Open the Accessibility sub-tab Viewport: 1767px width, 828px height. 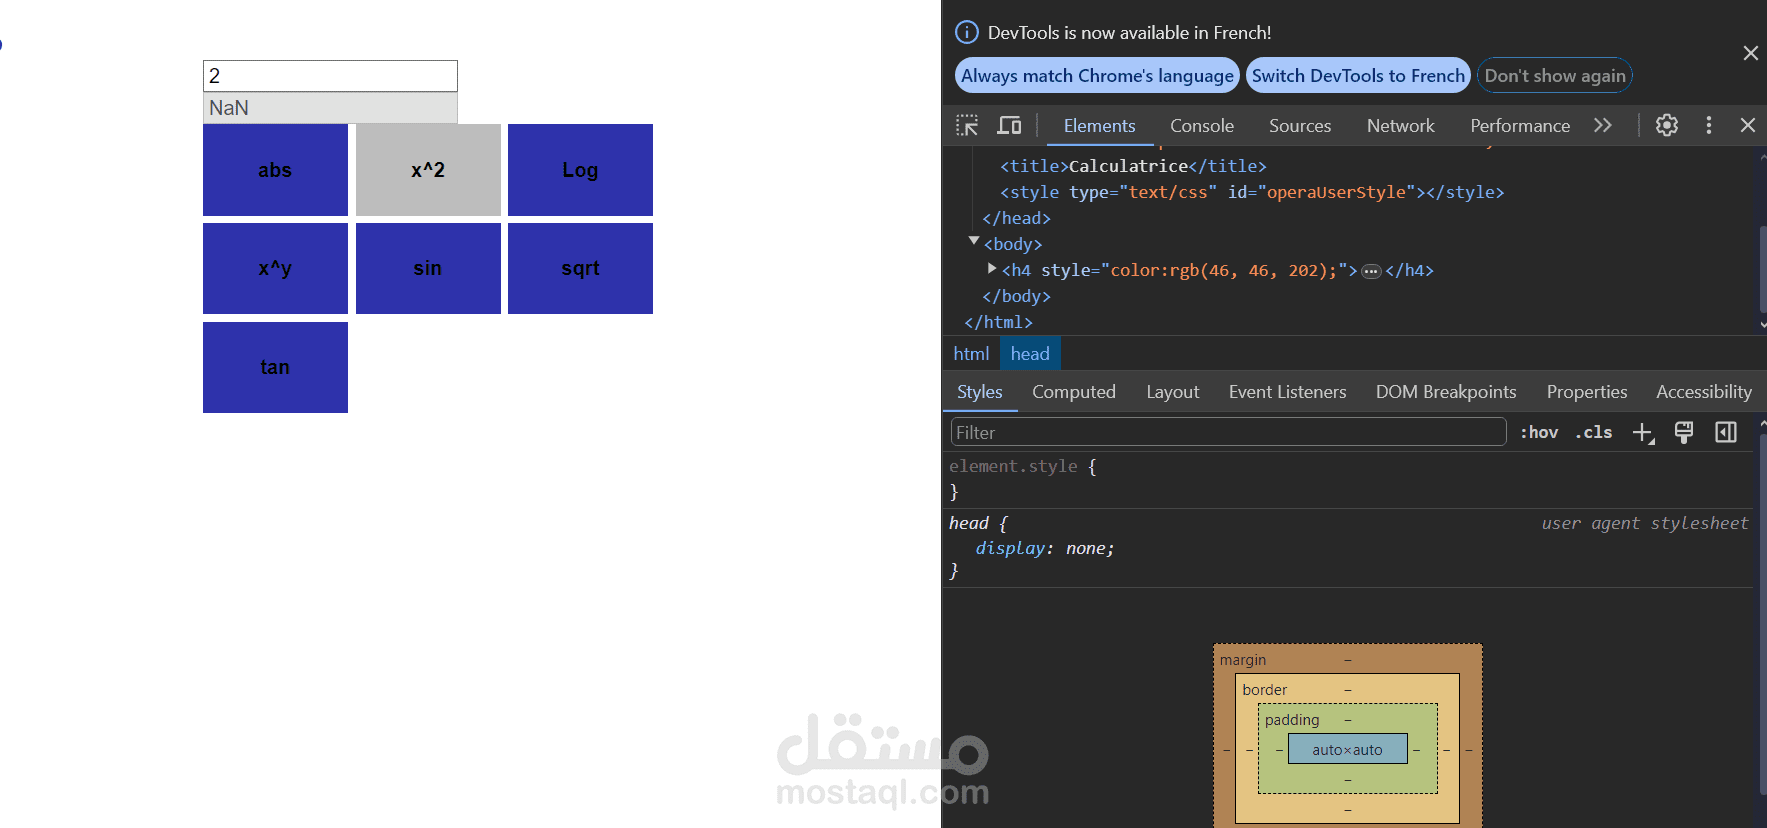point(1704,392)
